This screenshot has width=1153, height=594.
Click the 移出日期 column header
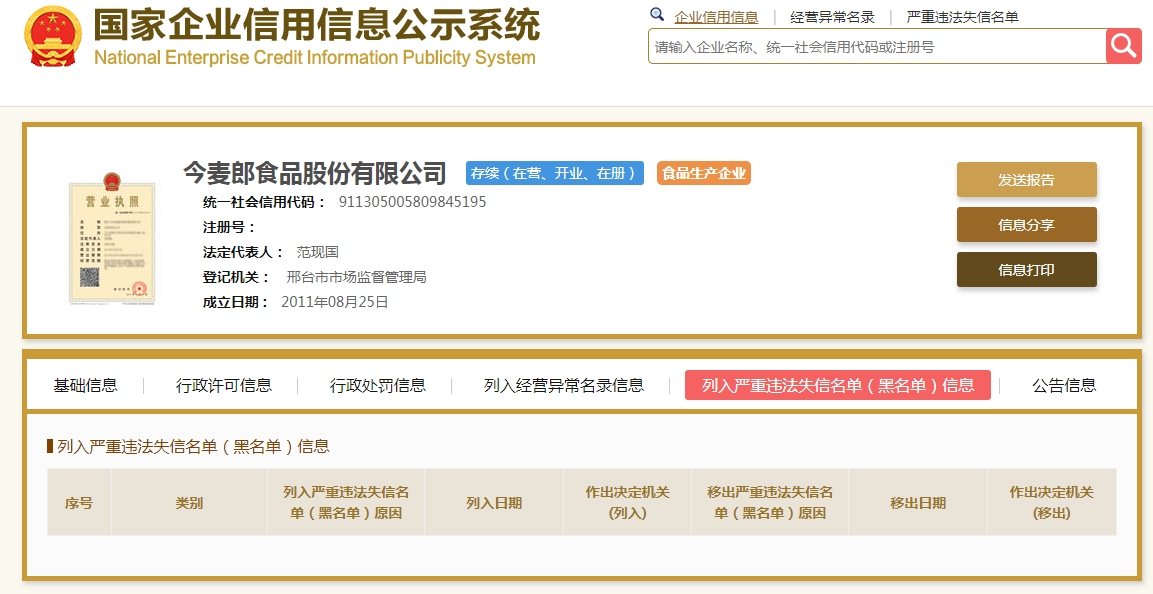[918, 502]
